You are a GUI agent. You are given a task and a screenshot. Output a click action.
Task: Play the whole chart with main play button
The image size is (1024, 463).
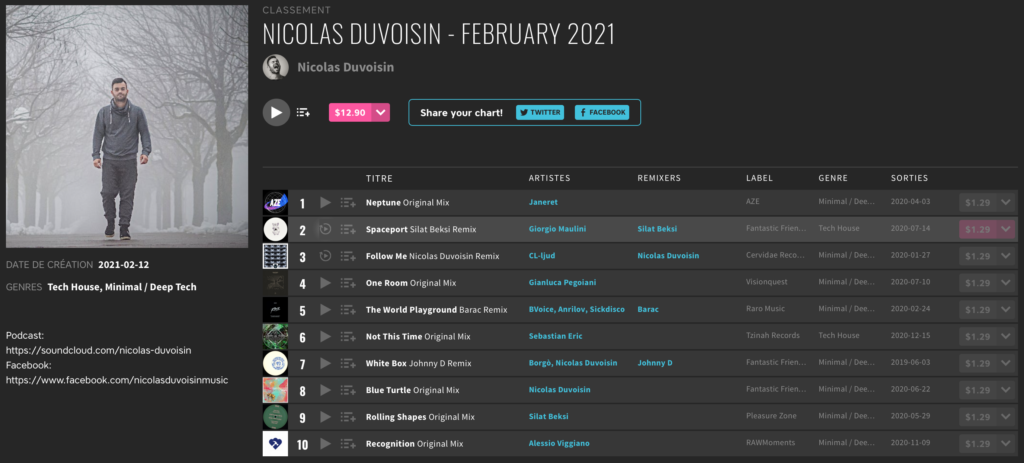(276, 112)
